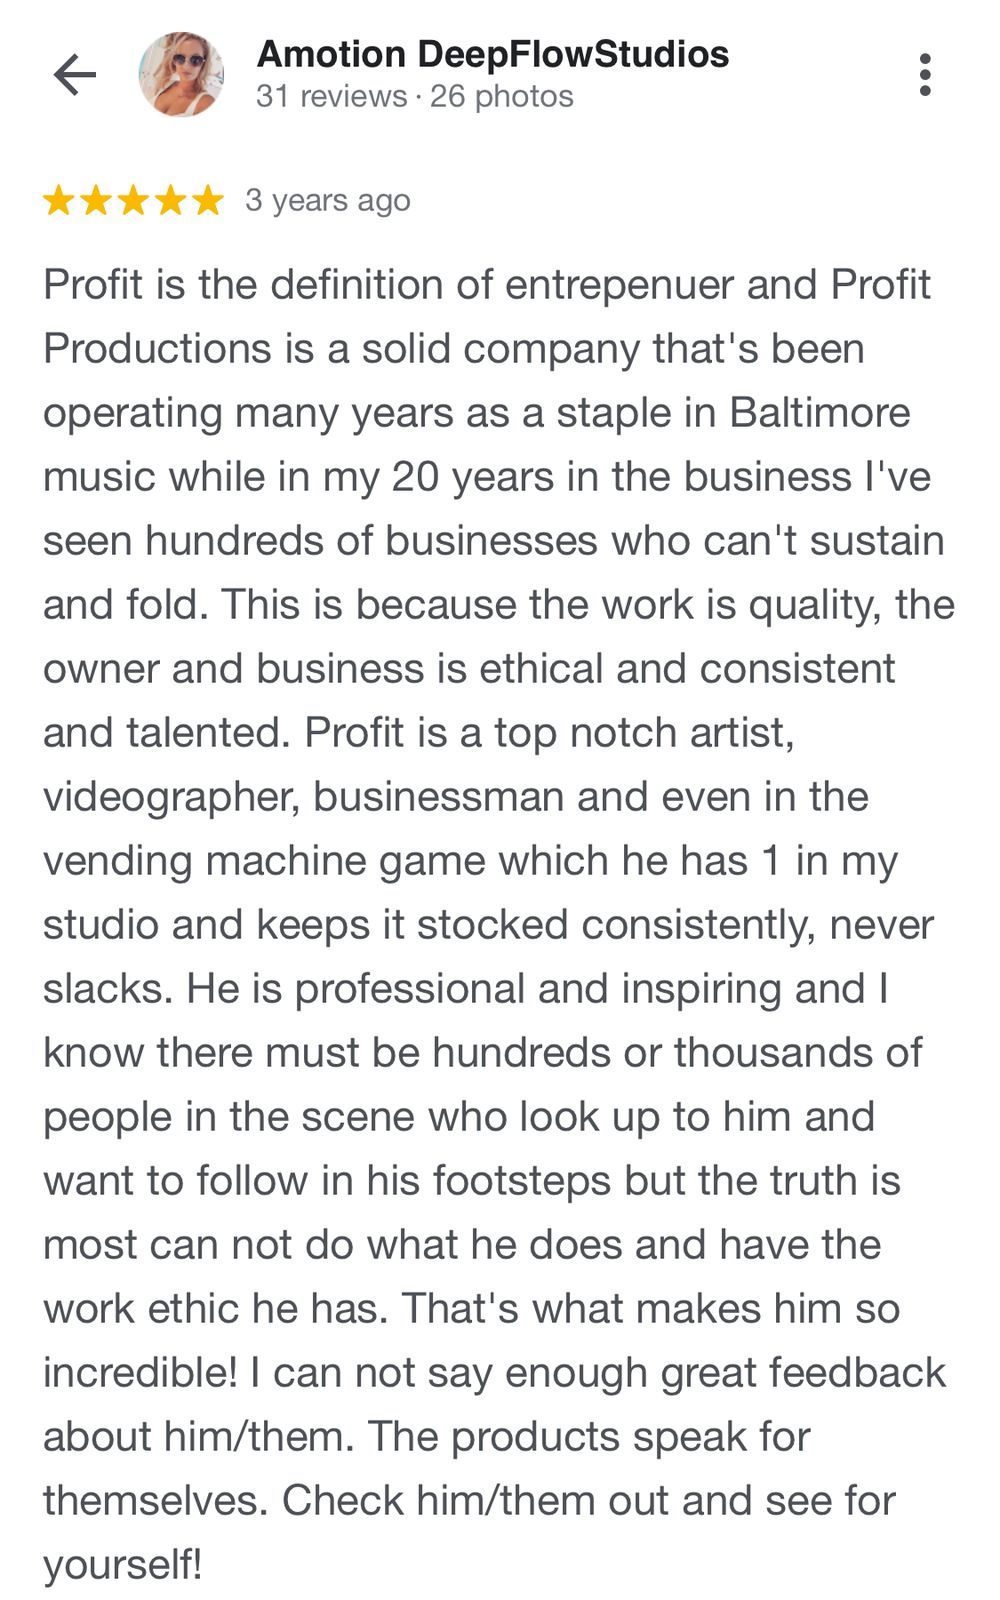Click the first rating star
The height and width of the screenshot is (1600, 1000).
[x=59, y=201]
